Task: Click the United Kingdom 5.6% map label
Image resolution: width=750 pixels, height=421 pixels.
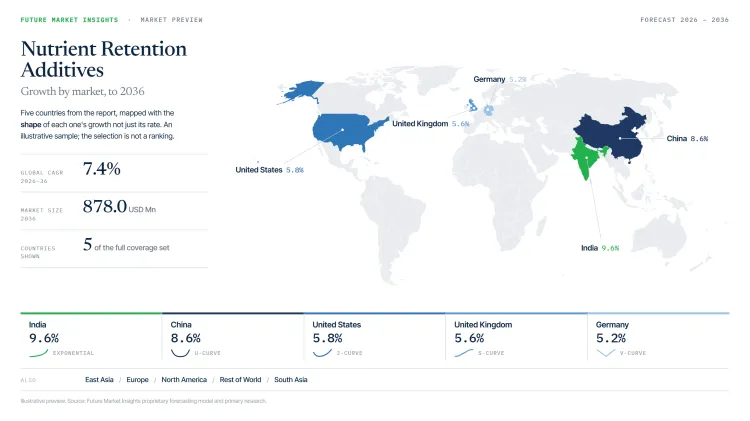Action: coord(430,123)
